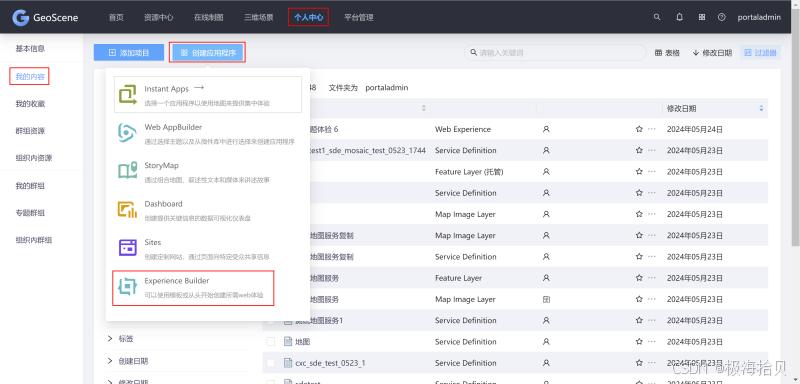Image resolution: width=800 pixels, height=384 pixels.
Task: Open the notifications bell
Action: click(x=680, y=17)
